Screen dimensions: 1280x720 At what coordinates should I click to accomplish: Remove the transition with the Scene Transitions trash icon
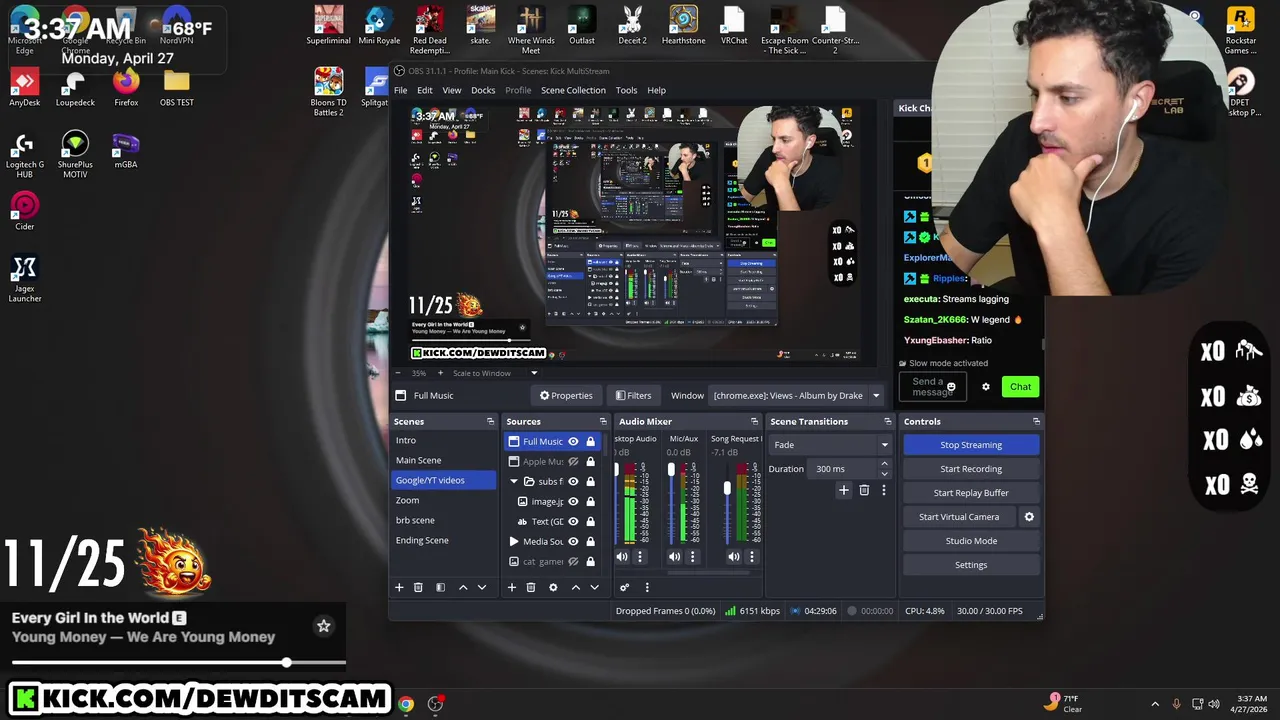point(864,490)
